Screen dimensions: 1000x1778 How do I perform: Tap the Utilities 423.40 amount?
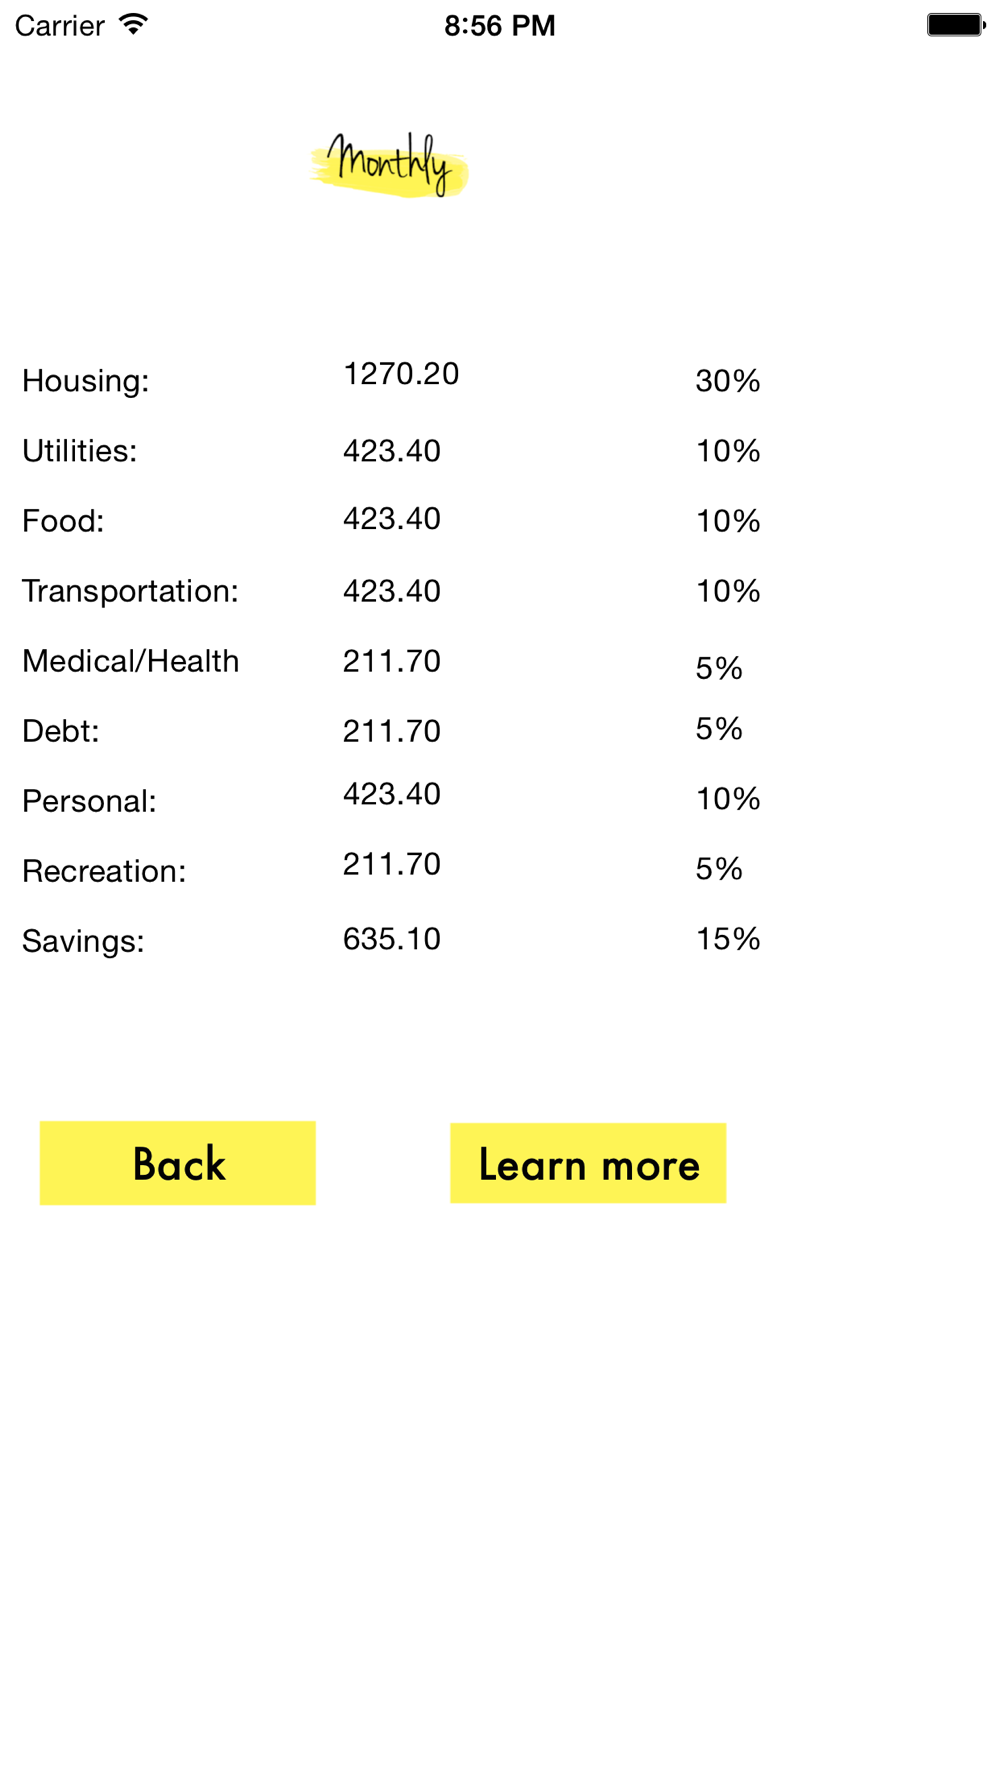392,451
